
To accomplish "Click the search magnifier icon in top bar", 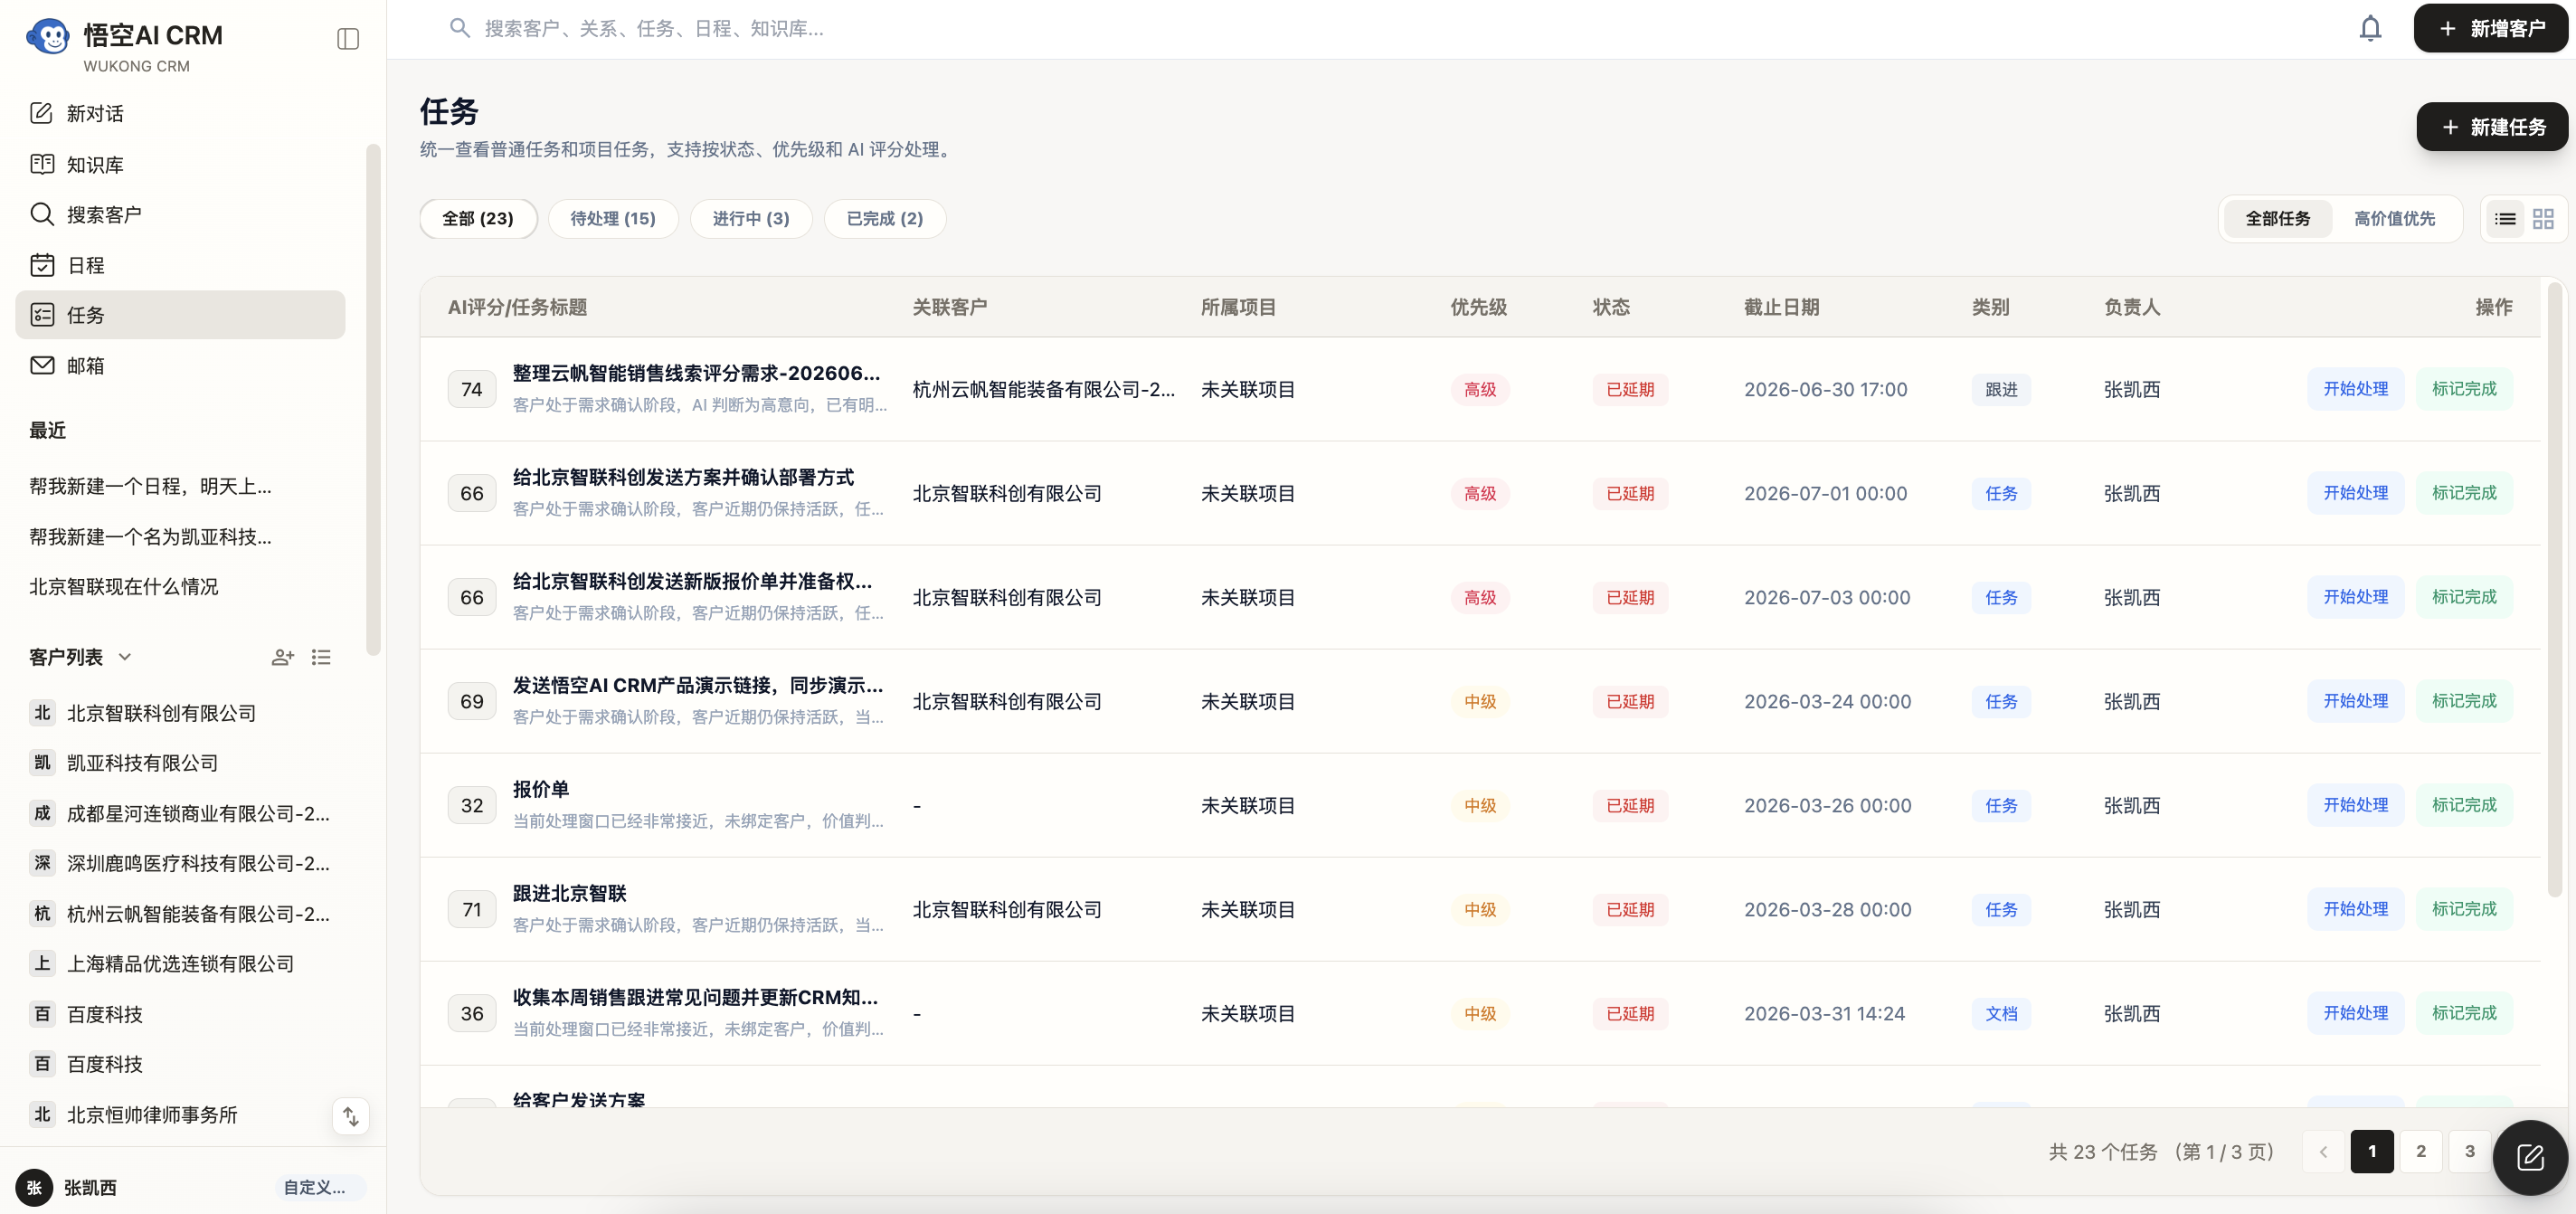I will tap(459, 28).
